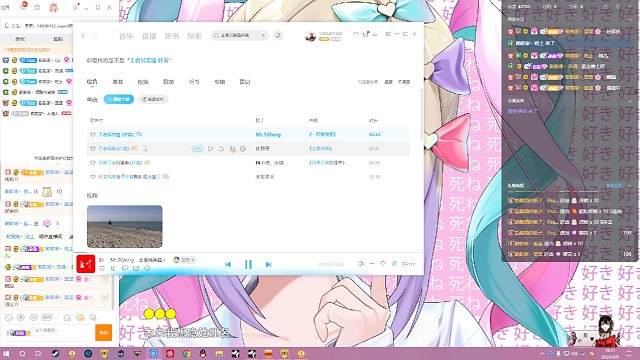This screenshot has height=360, width=640.
Task: Open the beach video thumbnail
Action: pyautogui.click(x=124, y=227)
